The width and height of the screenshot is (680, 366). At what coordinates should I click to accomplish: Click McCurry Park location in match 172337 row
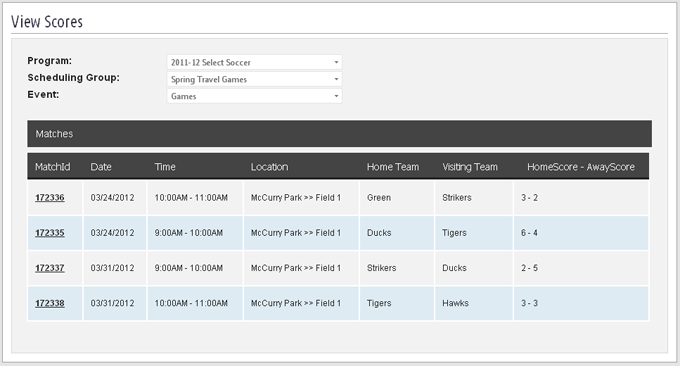point(296,268)
